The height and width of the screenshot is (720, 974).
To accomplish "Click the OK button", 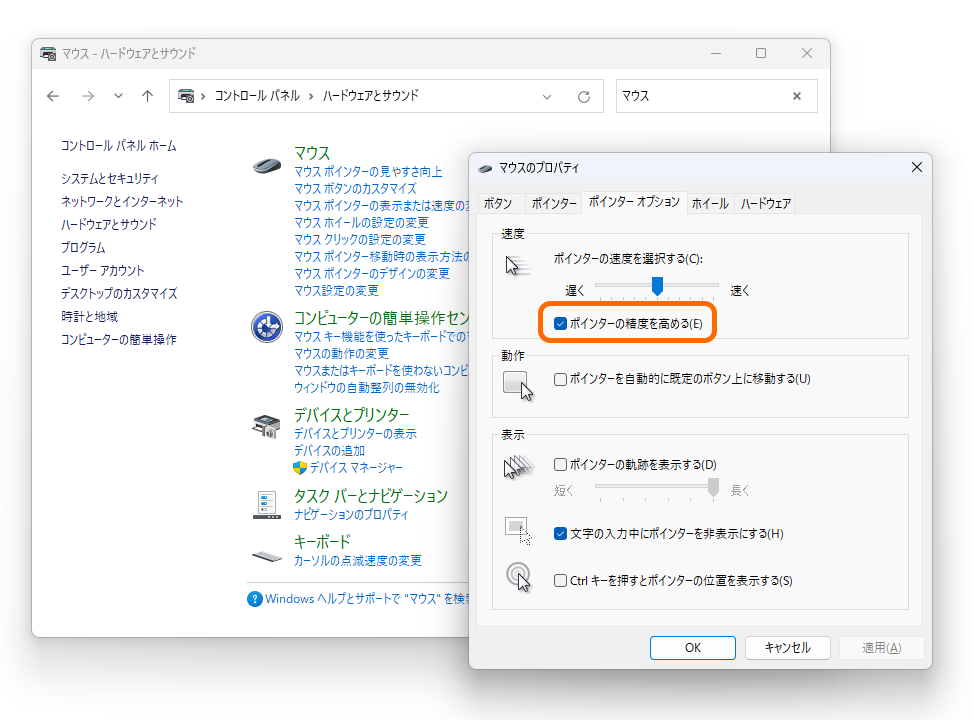I will [x=692, y=647].
